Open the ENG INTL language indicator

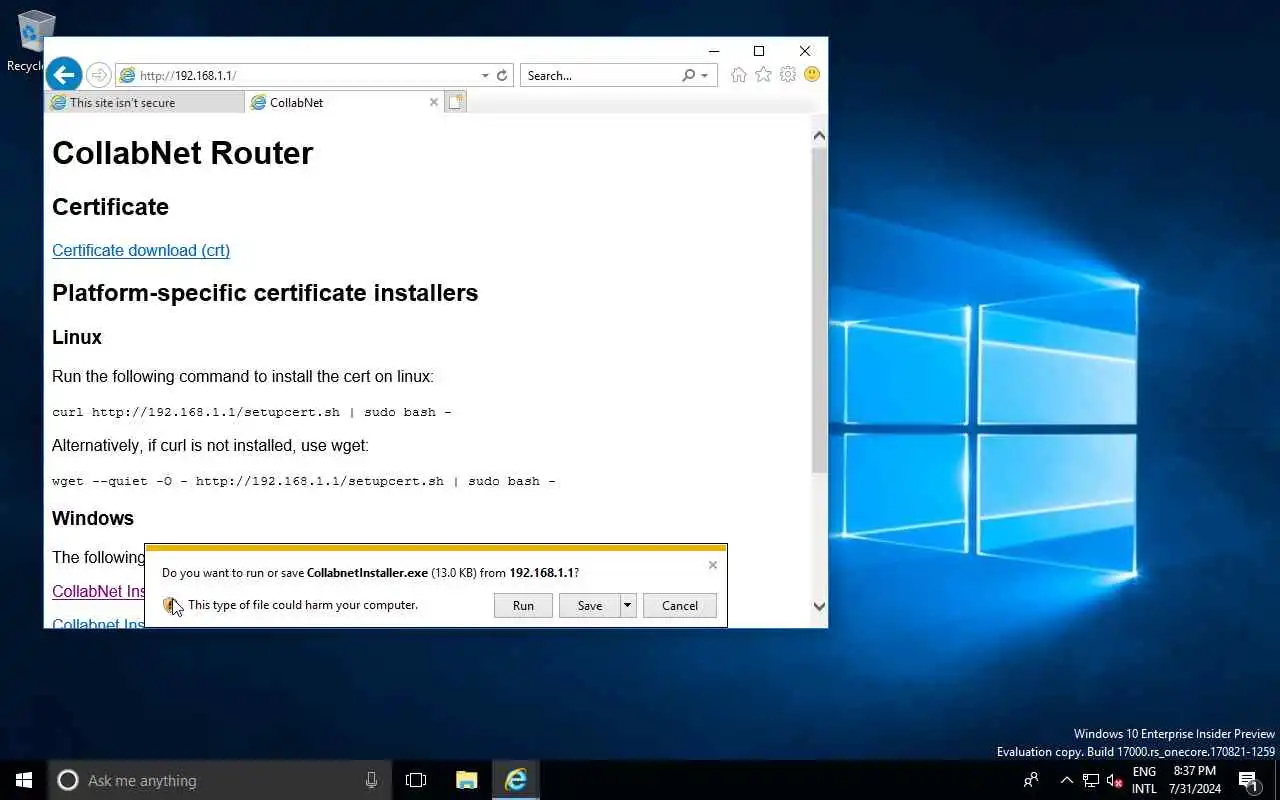click(1144, 780)
